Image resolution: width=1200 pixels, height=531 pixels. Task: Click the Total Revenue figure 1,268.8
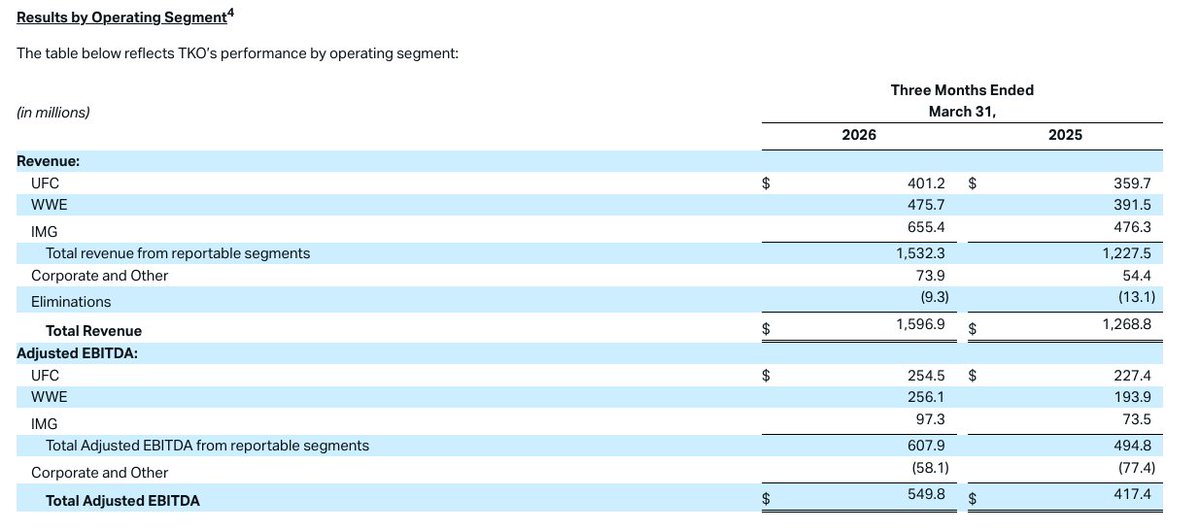[1127, 325]
